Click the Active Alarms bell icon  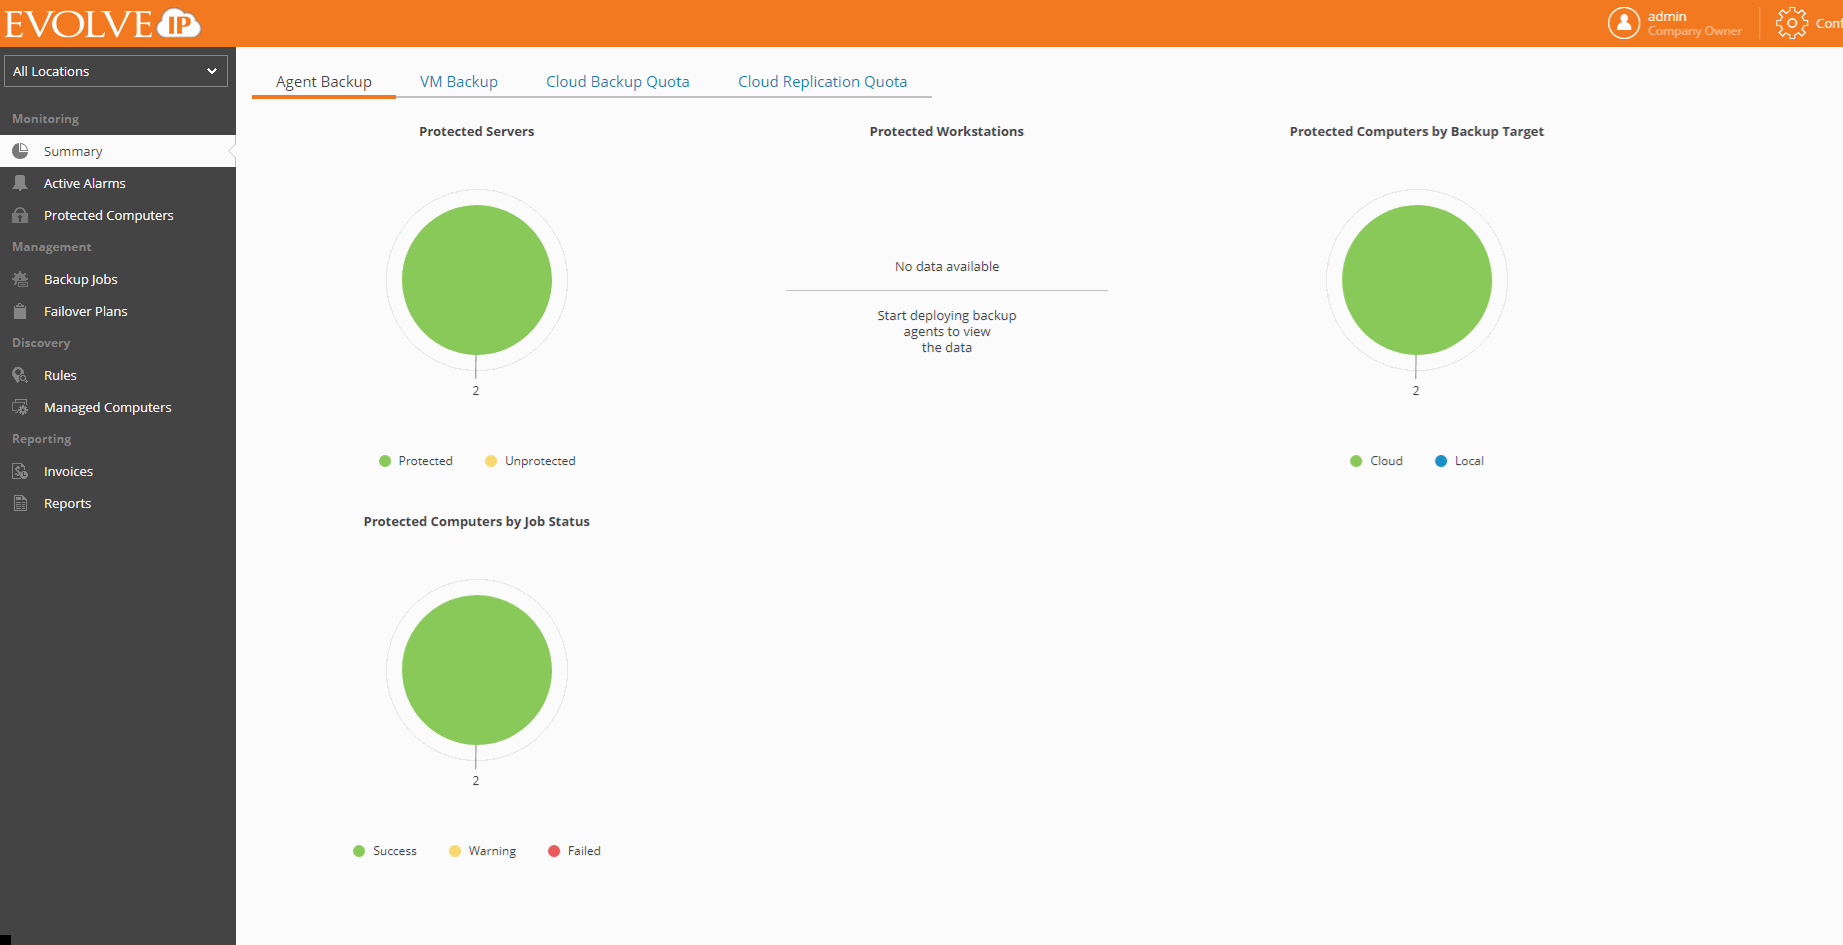tap(20, 183)
